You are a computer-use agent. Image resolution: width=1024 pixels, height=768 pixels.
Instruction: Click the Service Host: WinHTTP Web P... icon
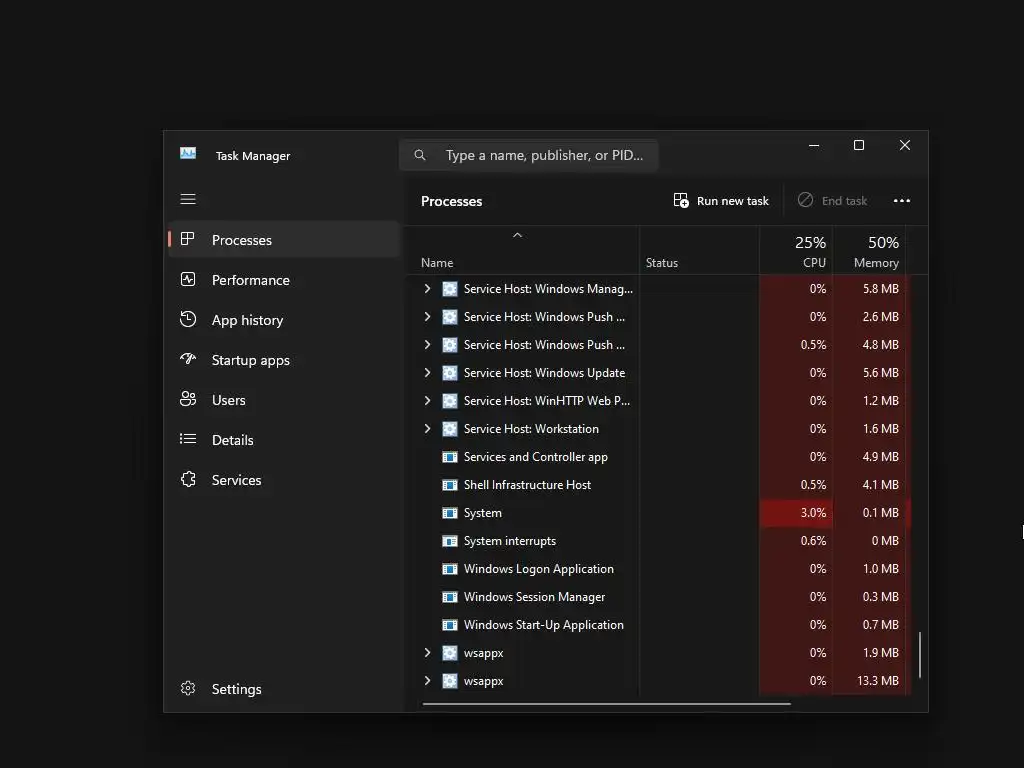(450, 401)
